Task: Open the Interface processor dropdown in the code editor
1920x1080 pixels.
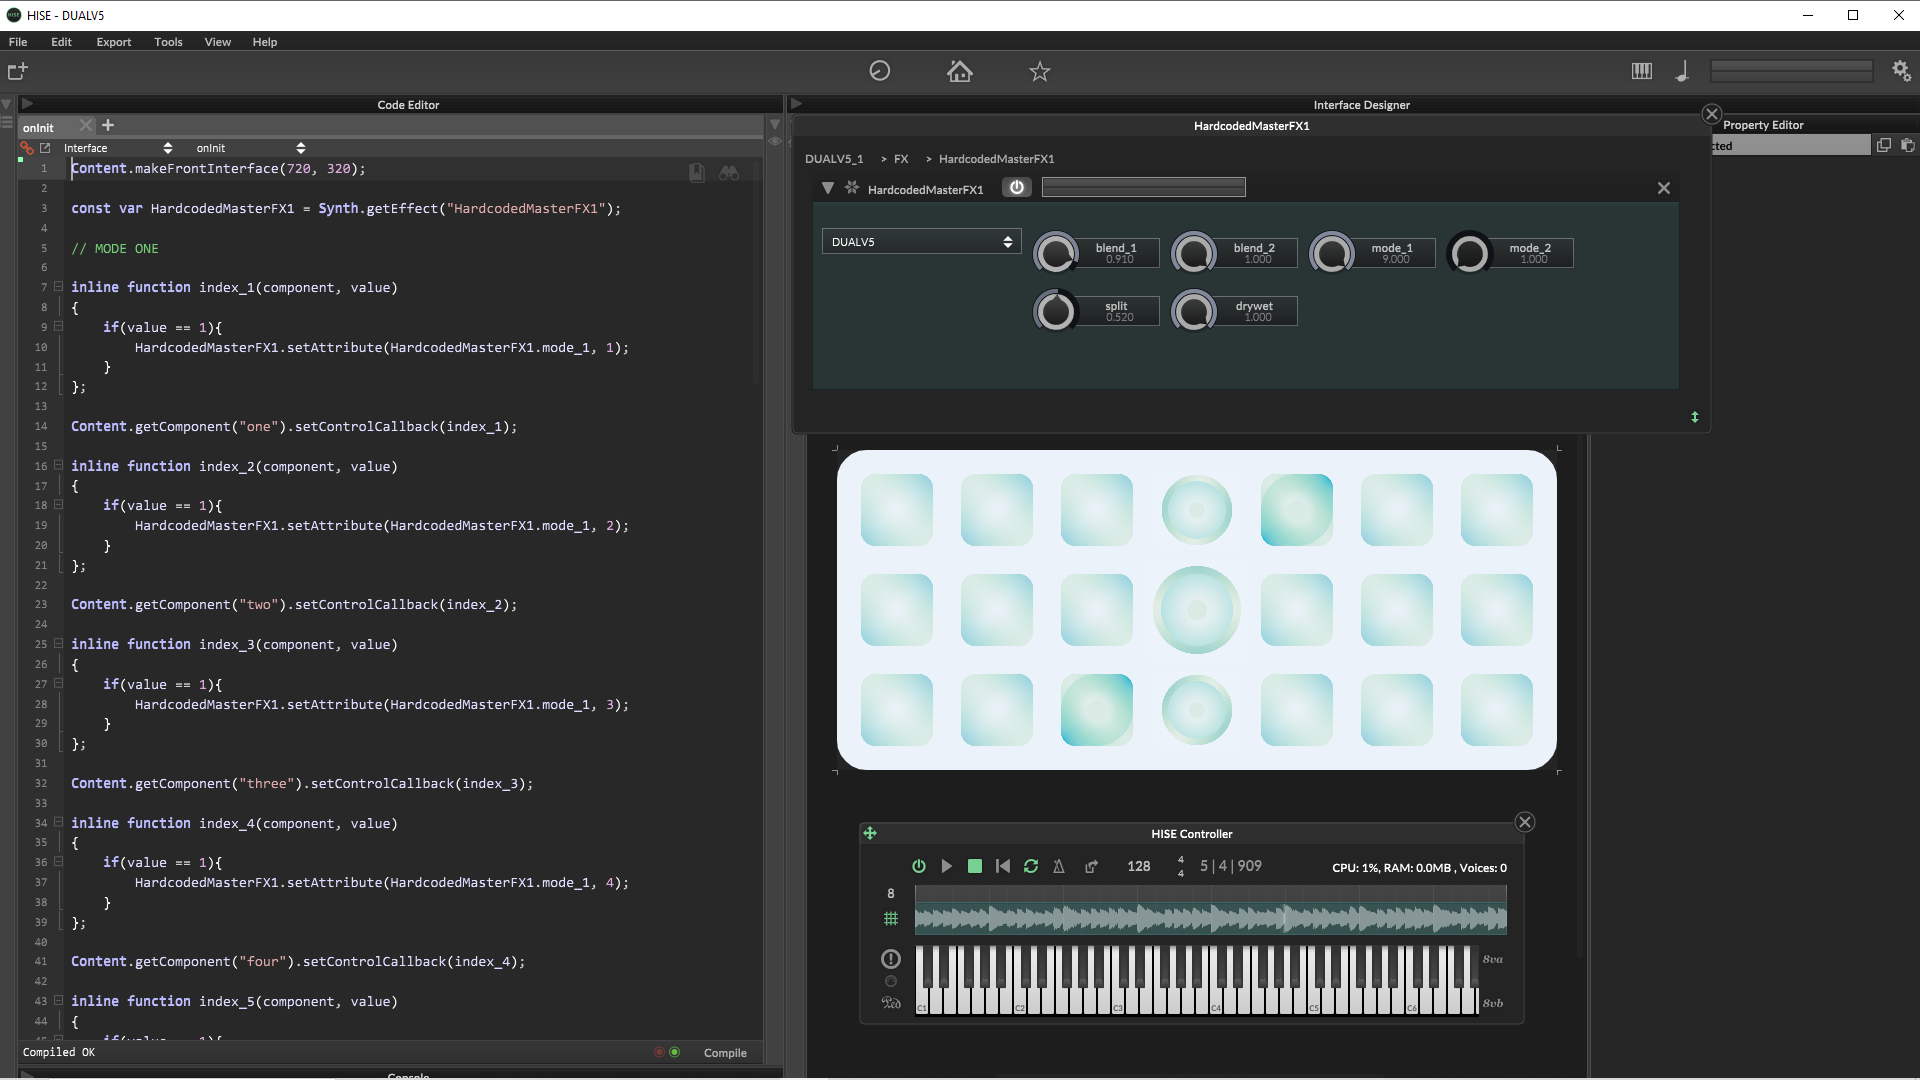Action: click(x=117, y=148)
